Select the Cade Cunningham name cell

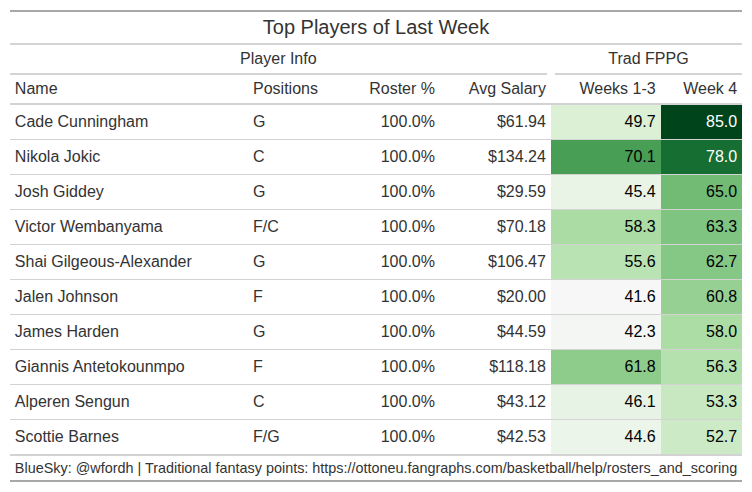point(81,122)
